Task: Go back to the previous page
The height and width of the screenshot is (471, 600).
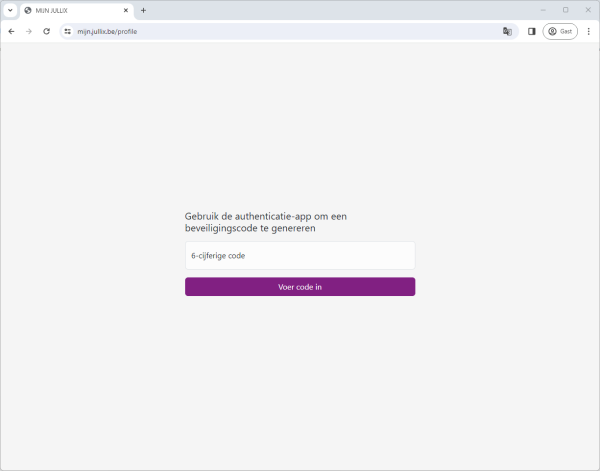Action: pos(11,31)
